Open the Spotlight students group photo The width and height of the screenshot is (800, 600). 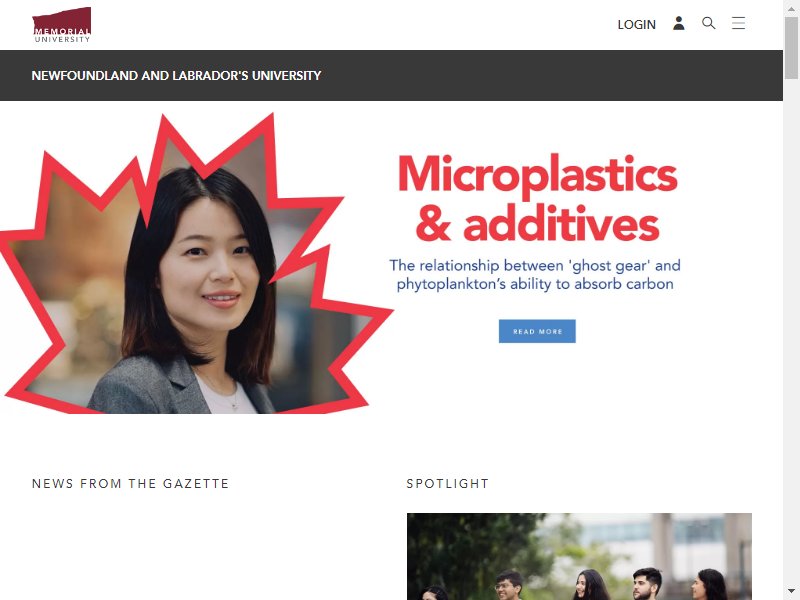click(579, 556)
